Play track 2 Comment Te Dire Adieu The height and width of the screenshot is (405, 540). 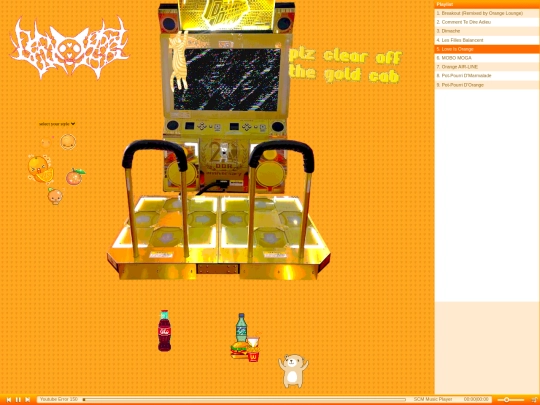pyautogui.click(x=487, y=22)
